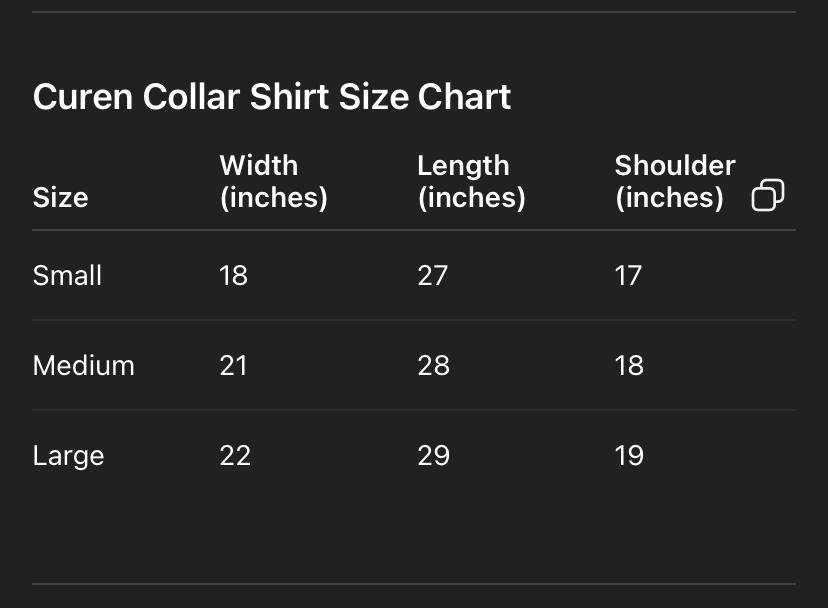Screen dimensions: 828x608
Task: Click the shoulder value 17 for Small
Action: [629, 275]
